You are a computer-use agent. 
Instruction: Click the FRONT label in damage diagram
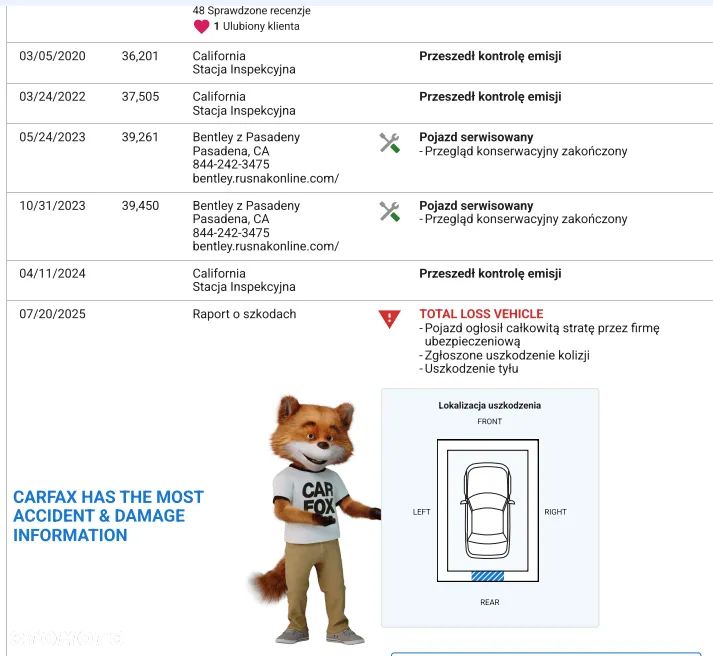tap(490, 421)
